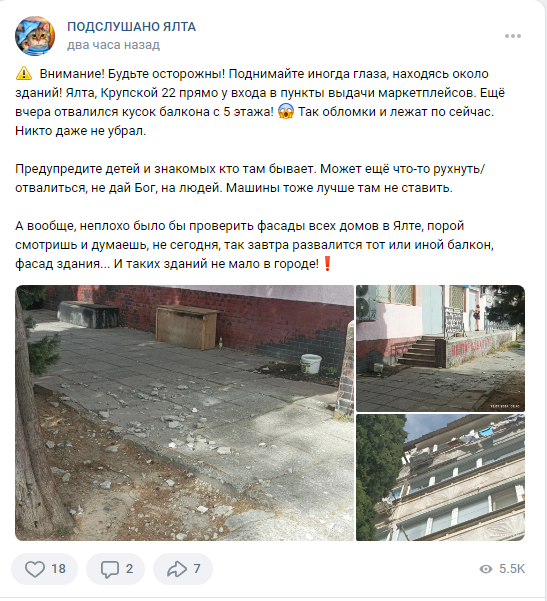This screenshot has width=547, height=601.
Task: Click the share count 7
Action: [197, 569]
